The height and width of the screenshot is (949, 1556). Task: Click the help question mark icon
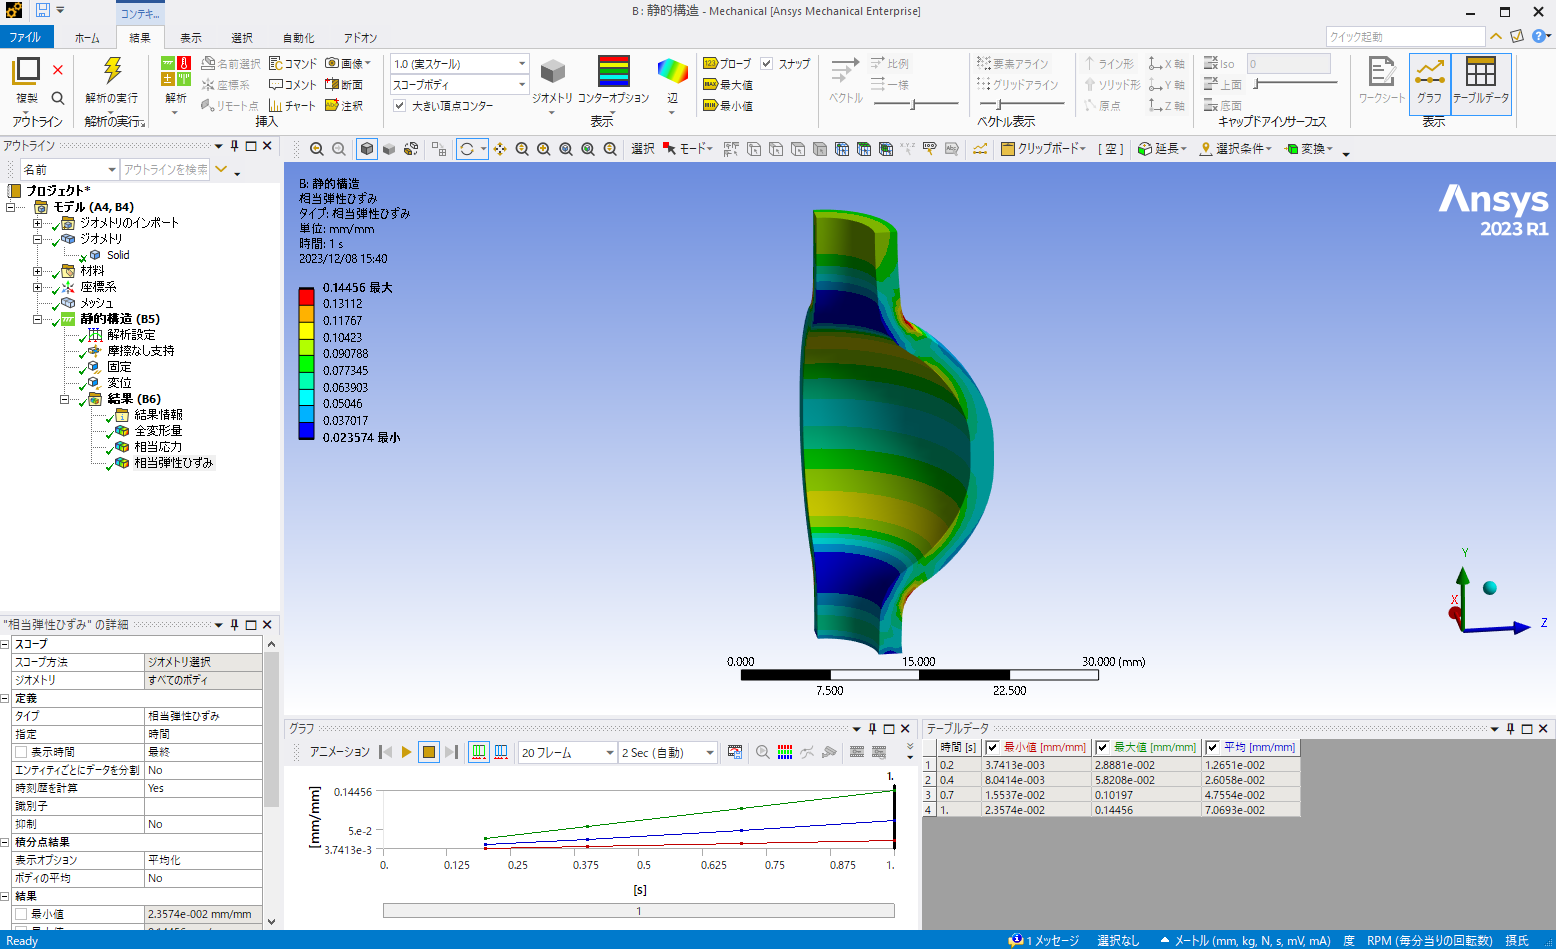click(x=1540, y=36)
